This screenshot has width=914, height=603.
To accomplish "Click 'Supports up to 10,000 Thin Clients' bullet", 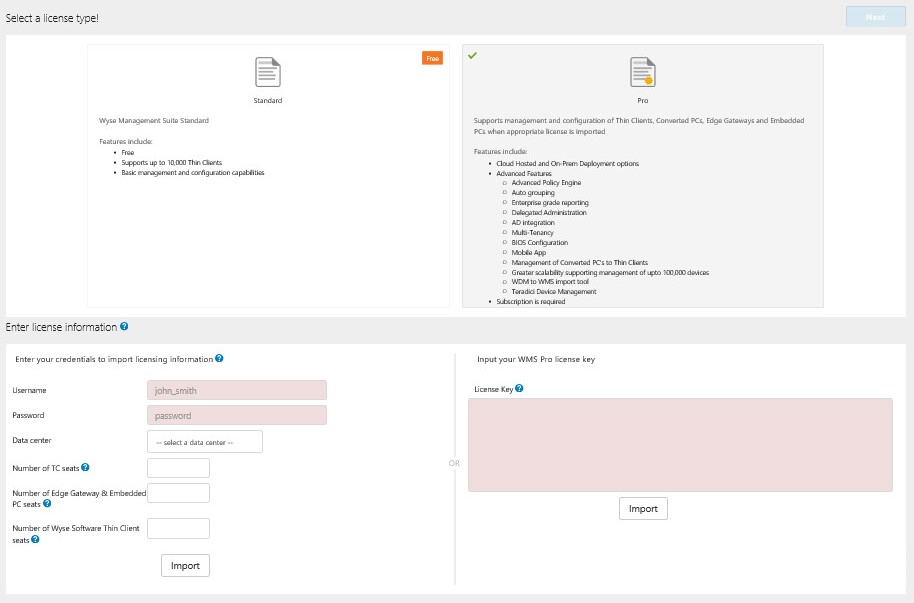I will [171, 163].
